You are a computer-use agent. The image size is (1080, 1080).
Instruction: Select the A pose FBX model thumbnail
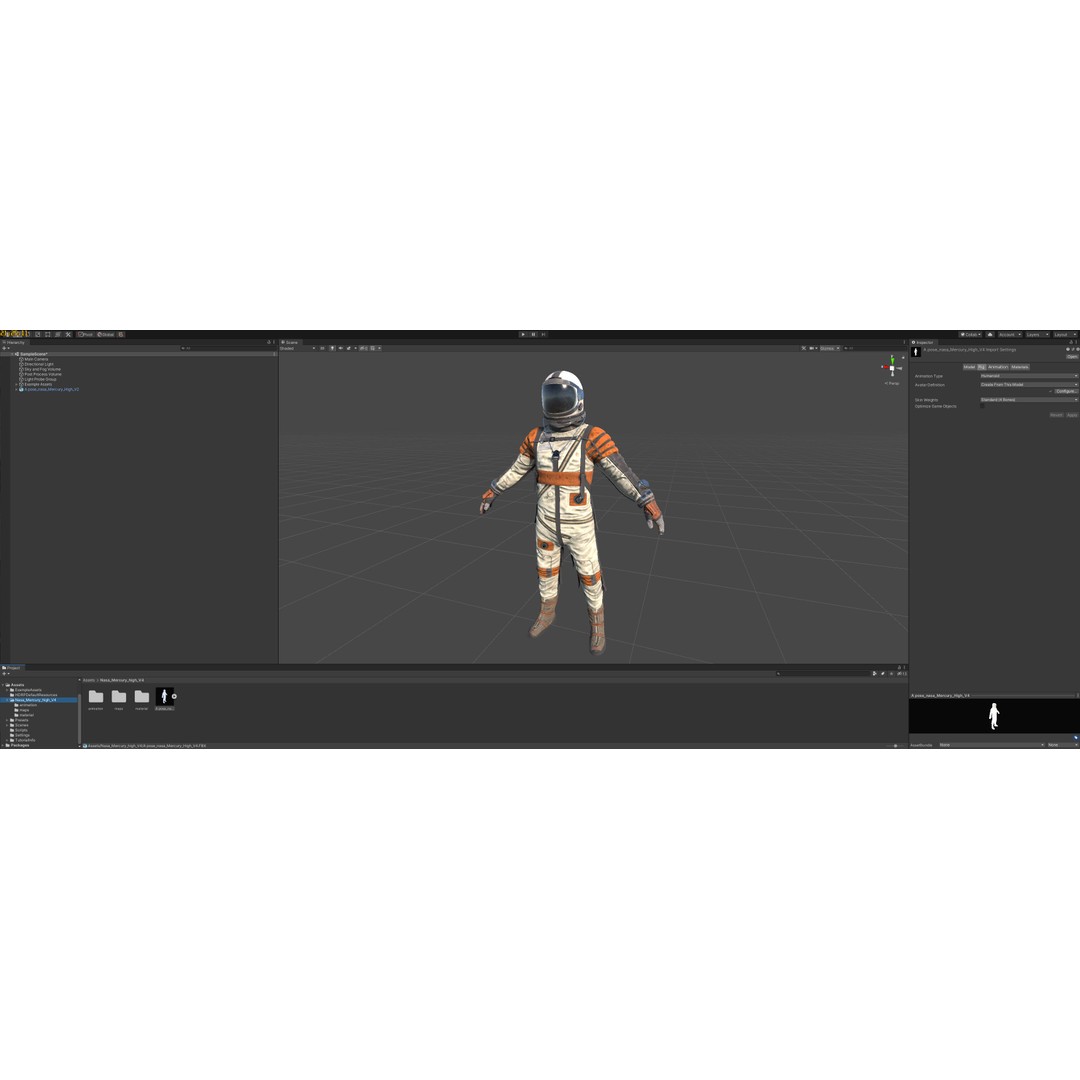[165, 696]
